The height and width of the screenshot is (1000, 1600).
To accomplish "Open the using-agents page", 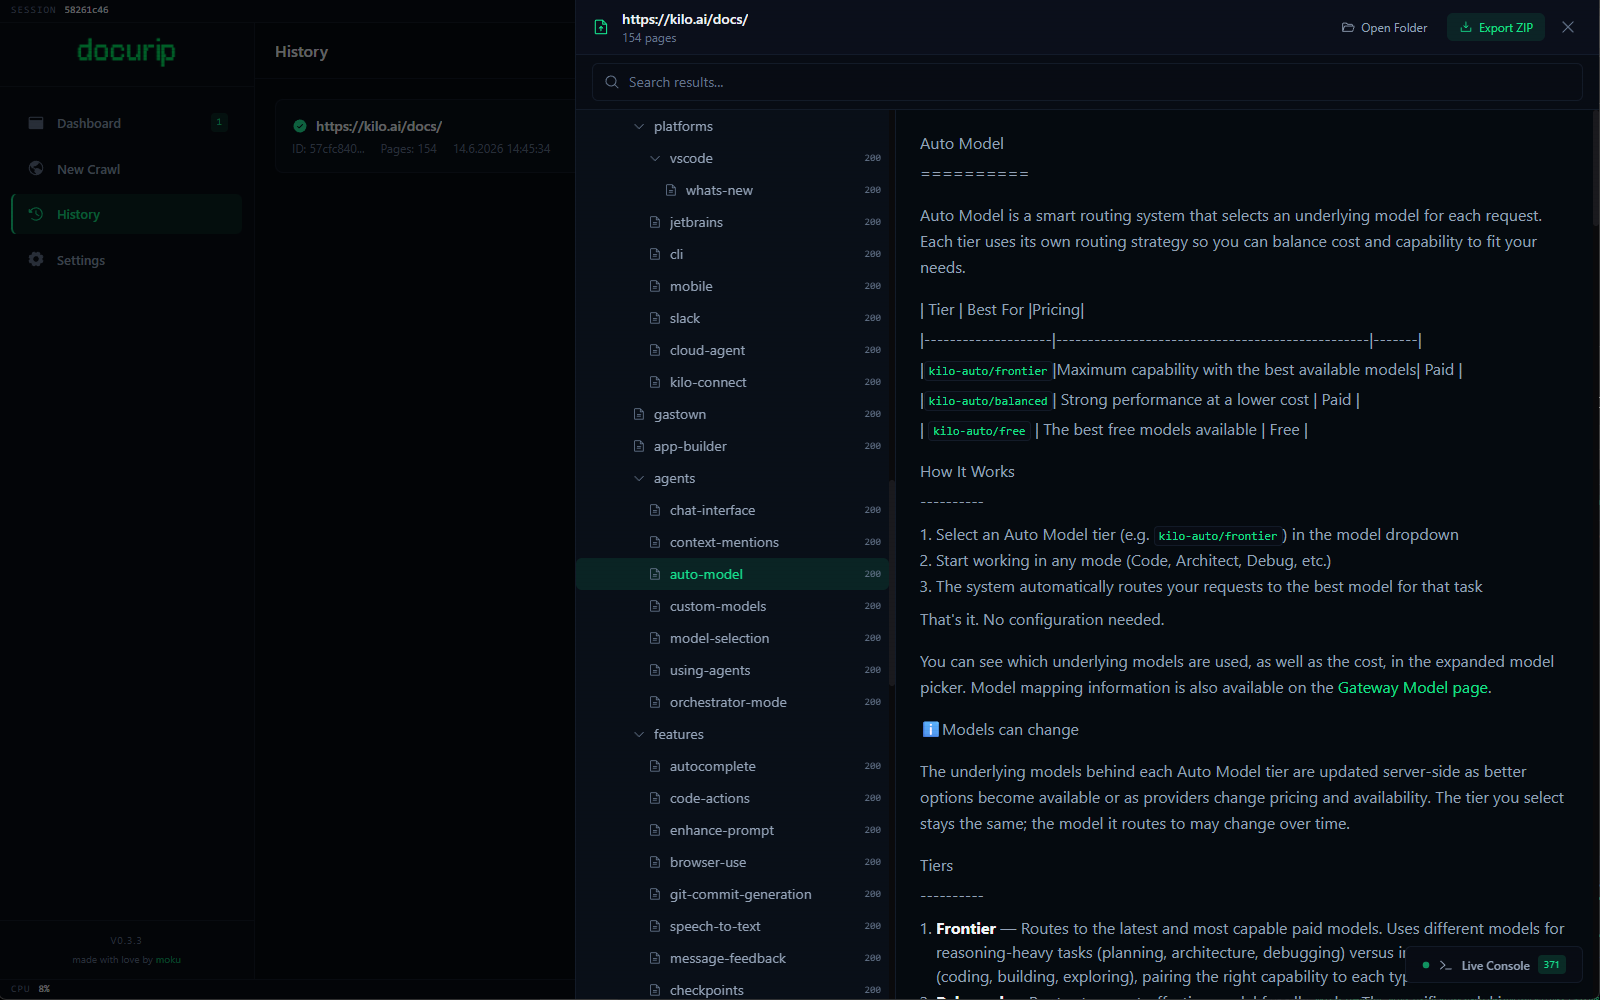I will tap(733, 670).
